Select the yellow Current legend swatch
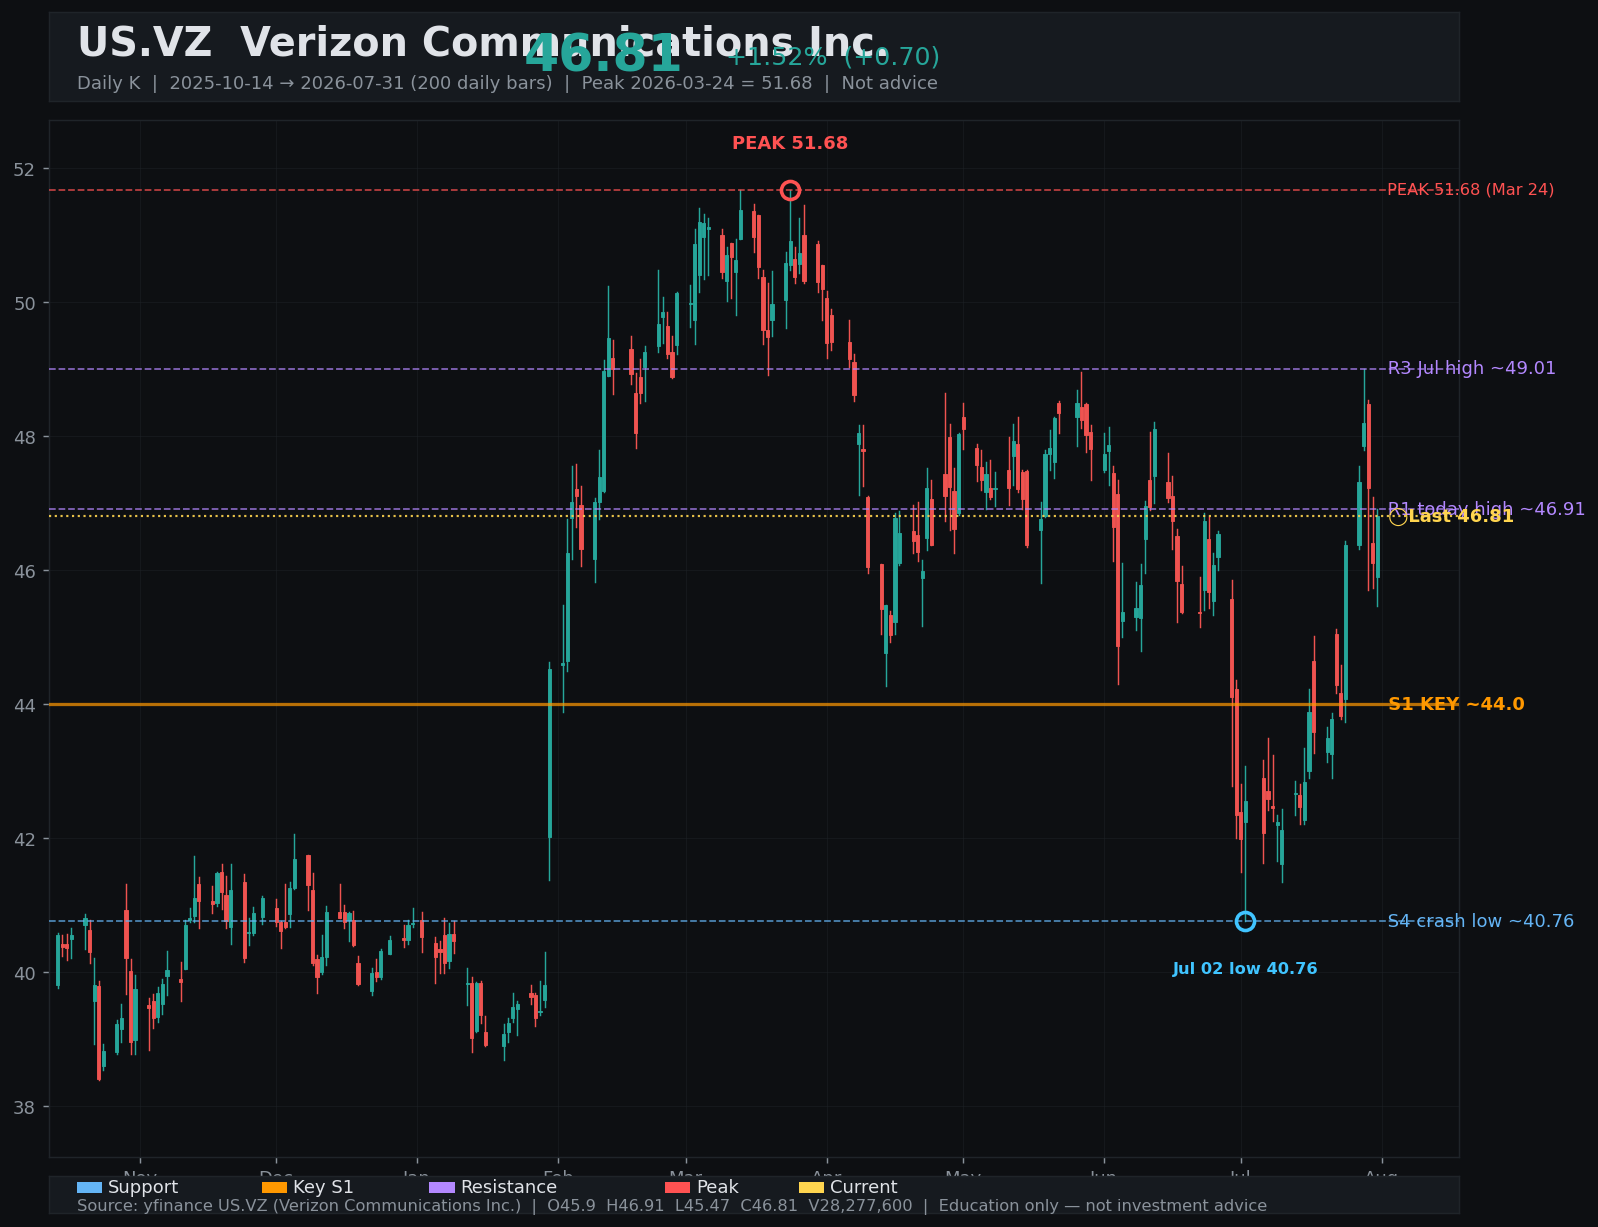 pos(812,1187)
